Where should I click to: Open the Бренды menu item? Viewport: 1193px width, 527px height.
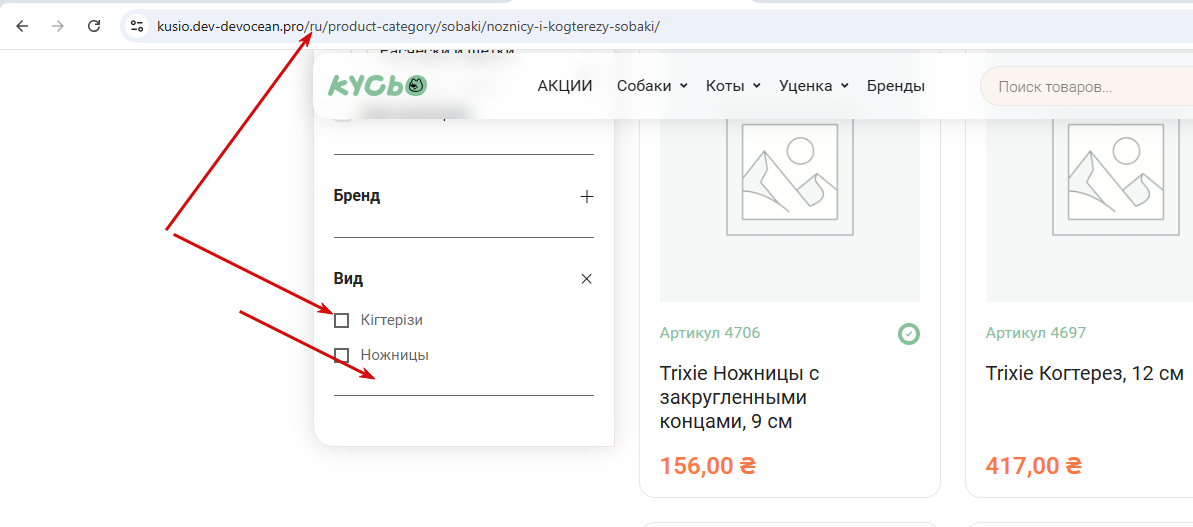[x=895, y=86]
